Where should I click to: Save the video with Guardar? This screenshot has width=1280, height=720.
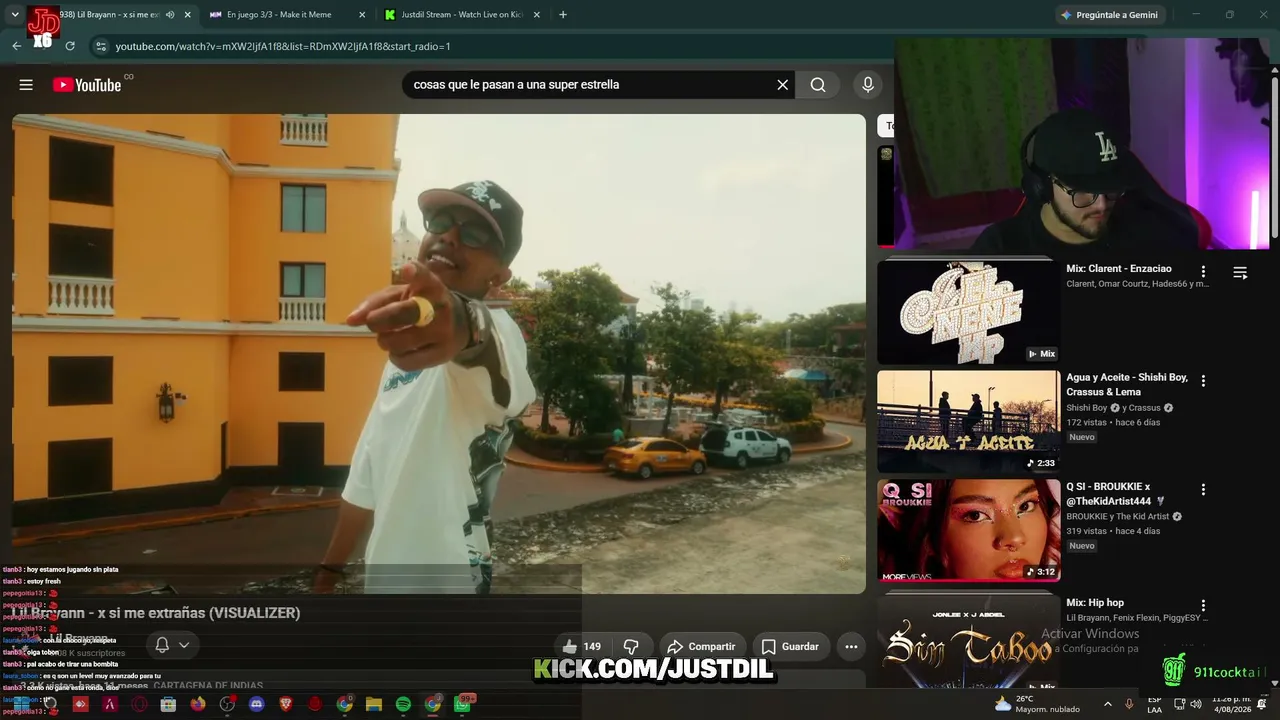click(x=790, y=647)
